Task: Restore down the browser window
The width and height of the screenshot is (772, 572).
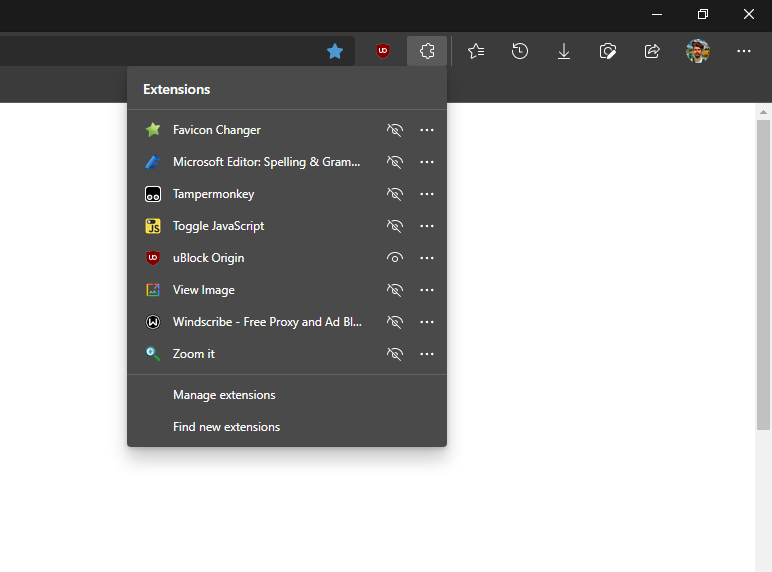Action: coord(703,14)
